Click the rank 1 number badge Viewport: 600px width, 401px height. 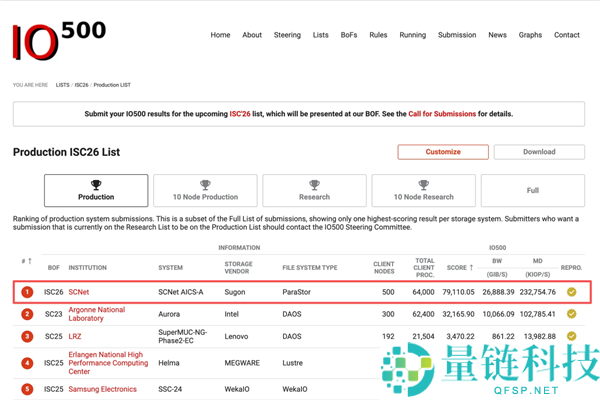(x=27, y=292)
